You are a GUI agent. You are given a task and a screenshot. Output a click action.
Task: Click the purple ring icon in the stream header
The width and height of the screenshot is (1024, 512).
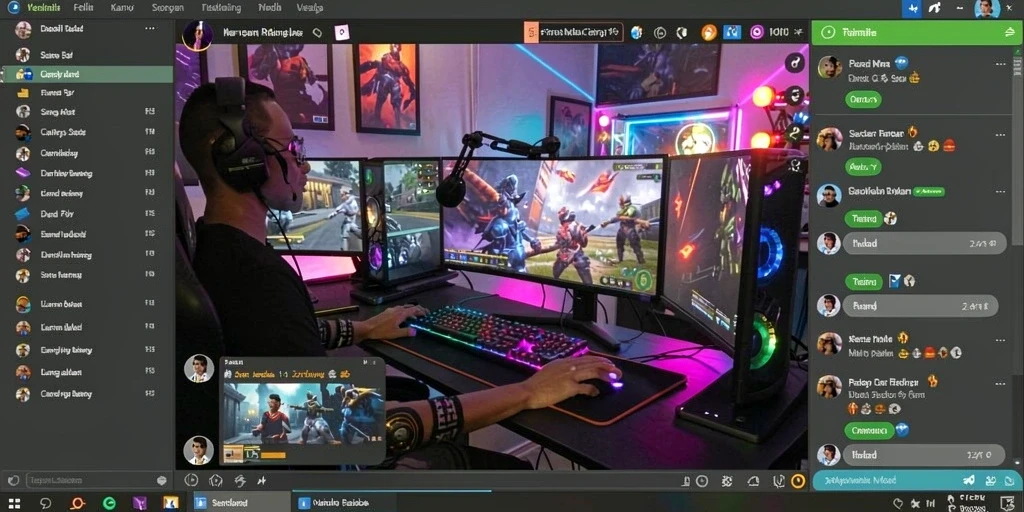(757, 32)
